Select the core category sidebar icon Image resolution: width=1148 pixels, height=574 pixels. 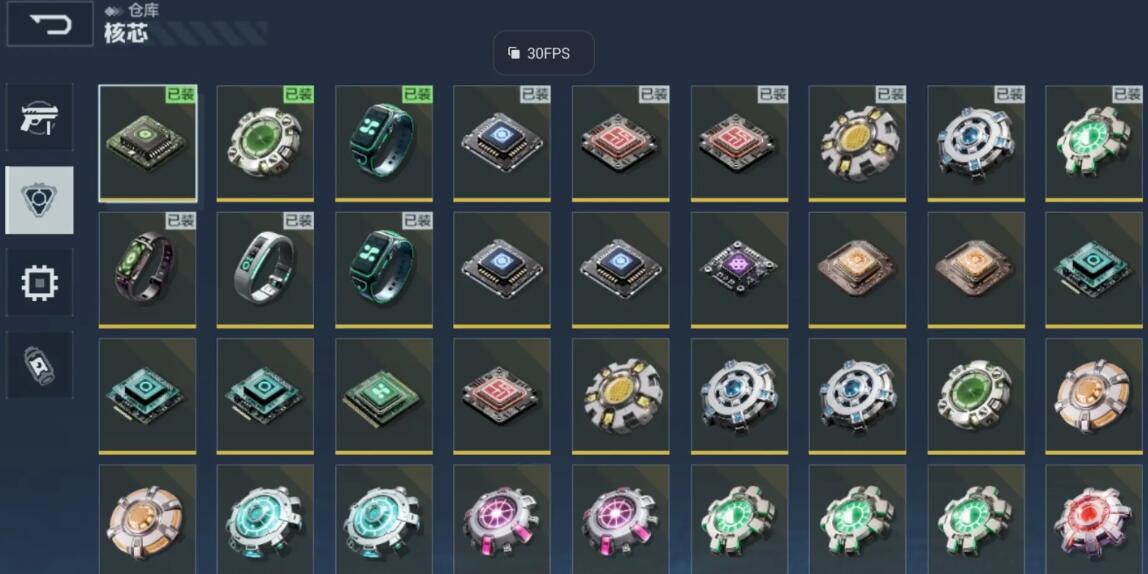pos(40,200)
